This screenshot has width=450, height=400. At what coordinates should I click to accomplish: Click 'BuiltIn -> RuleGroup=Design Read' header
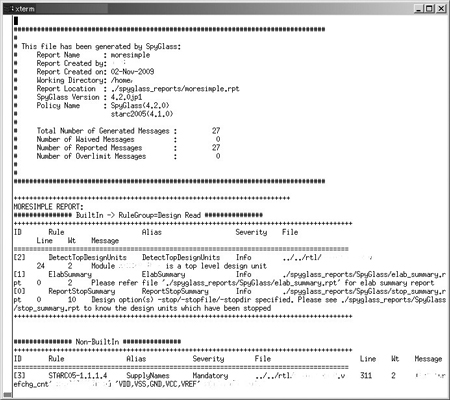[138, 215]
